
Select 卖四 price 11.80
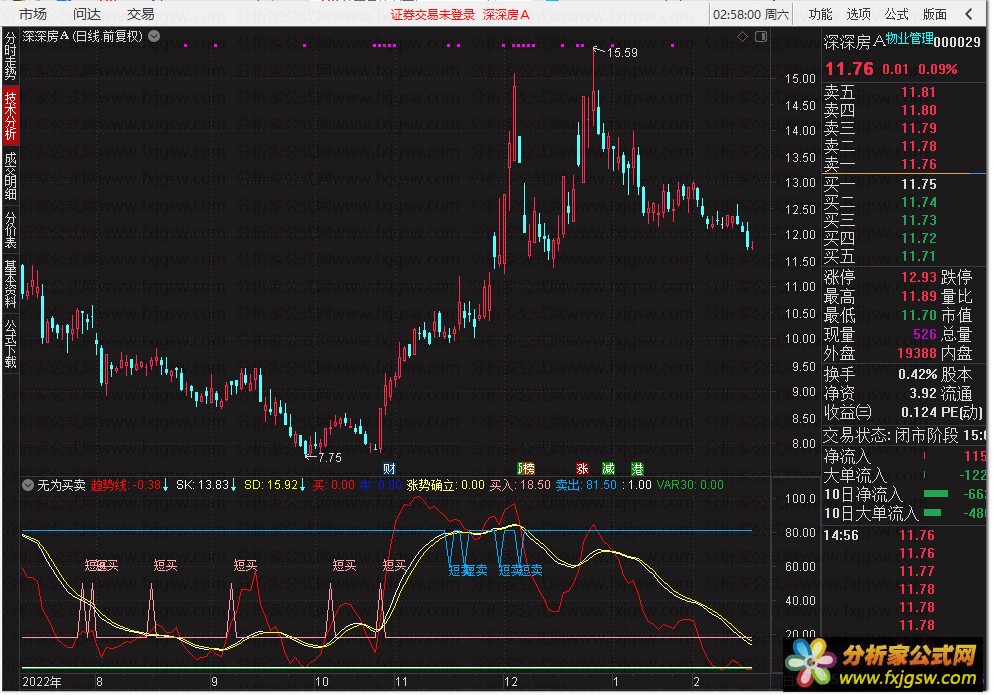click(918, 110)
